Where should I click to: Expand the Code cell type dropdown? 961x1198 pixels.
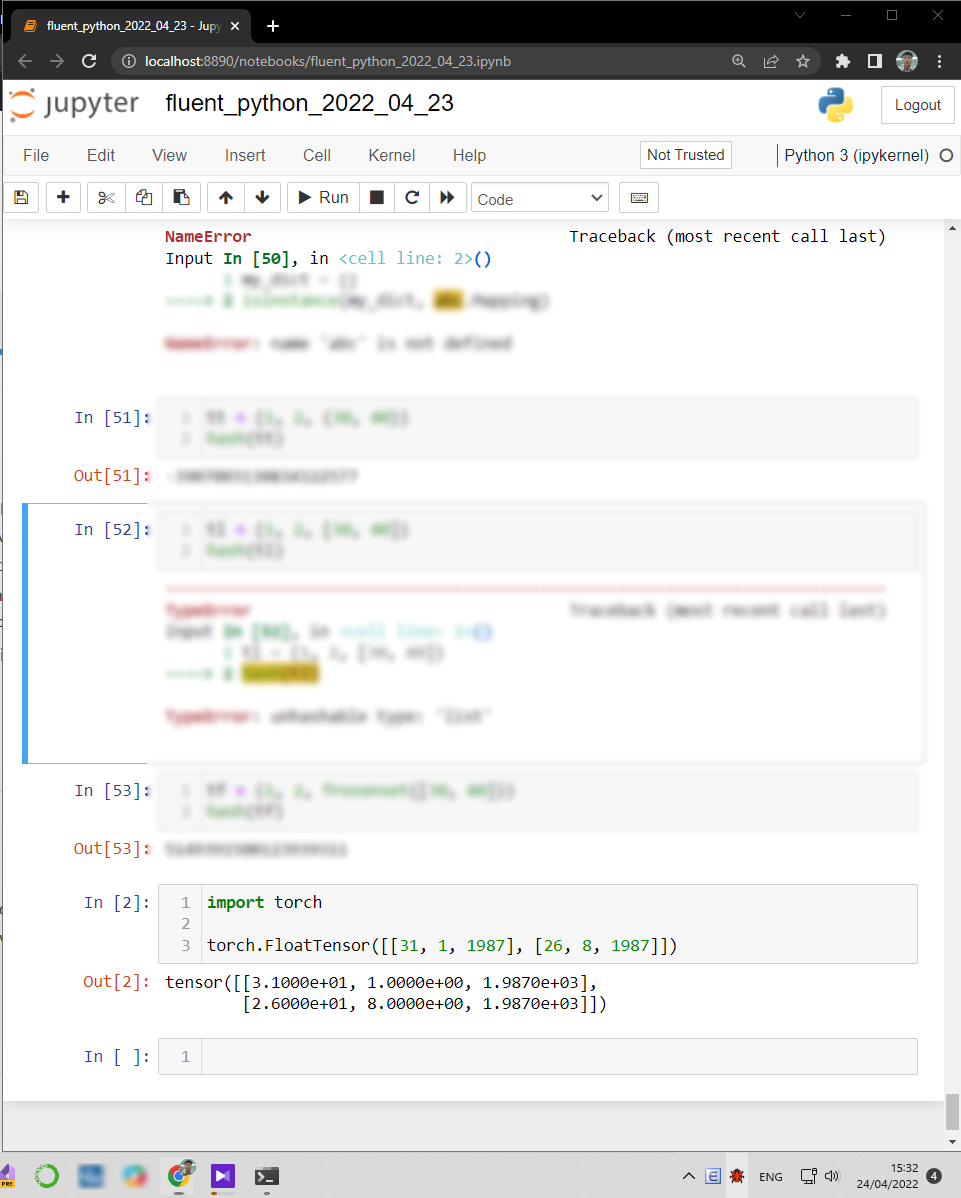[539, 199]
